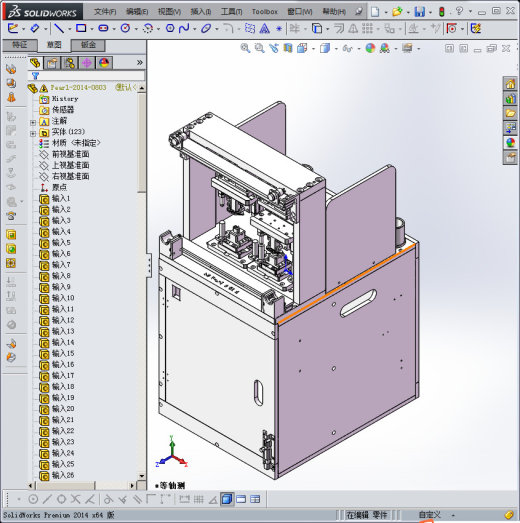Open DisplayManager tab icon
This screenshot has width=520, height=523.
click(104, 63)
